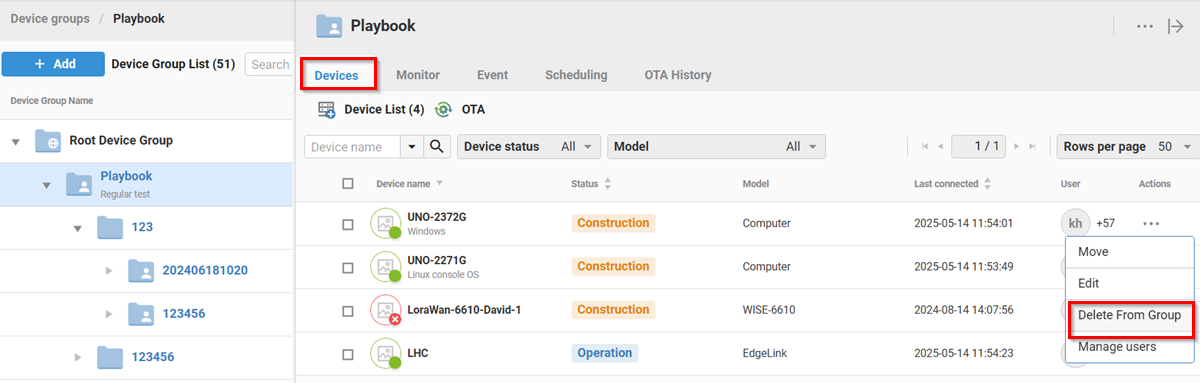
Task: Open actions menu for UNO-2372G row
Action: (1151, 223)
